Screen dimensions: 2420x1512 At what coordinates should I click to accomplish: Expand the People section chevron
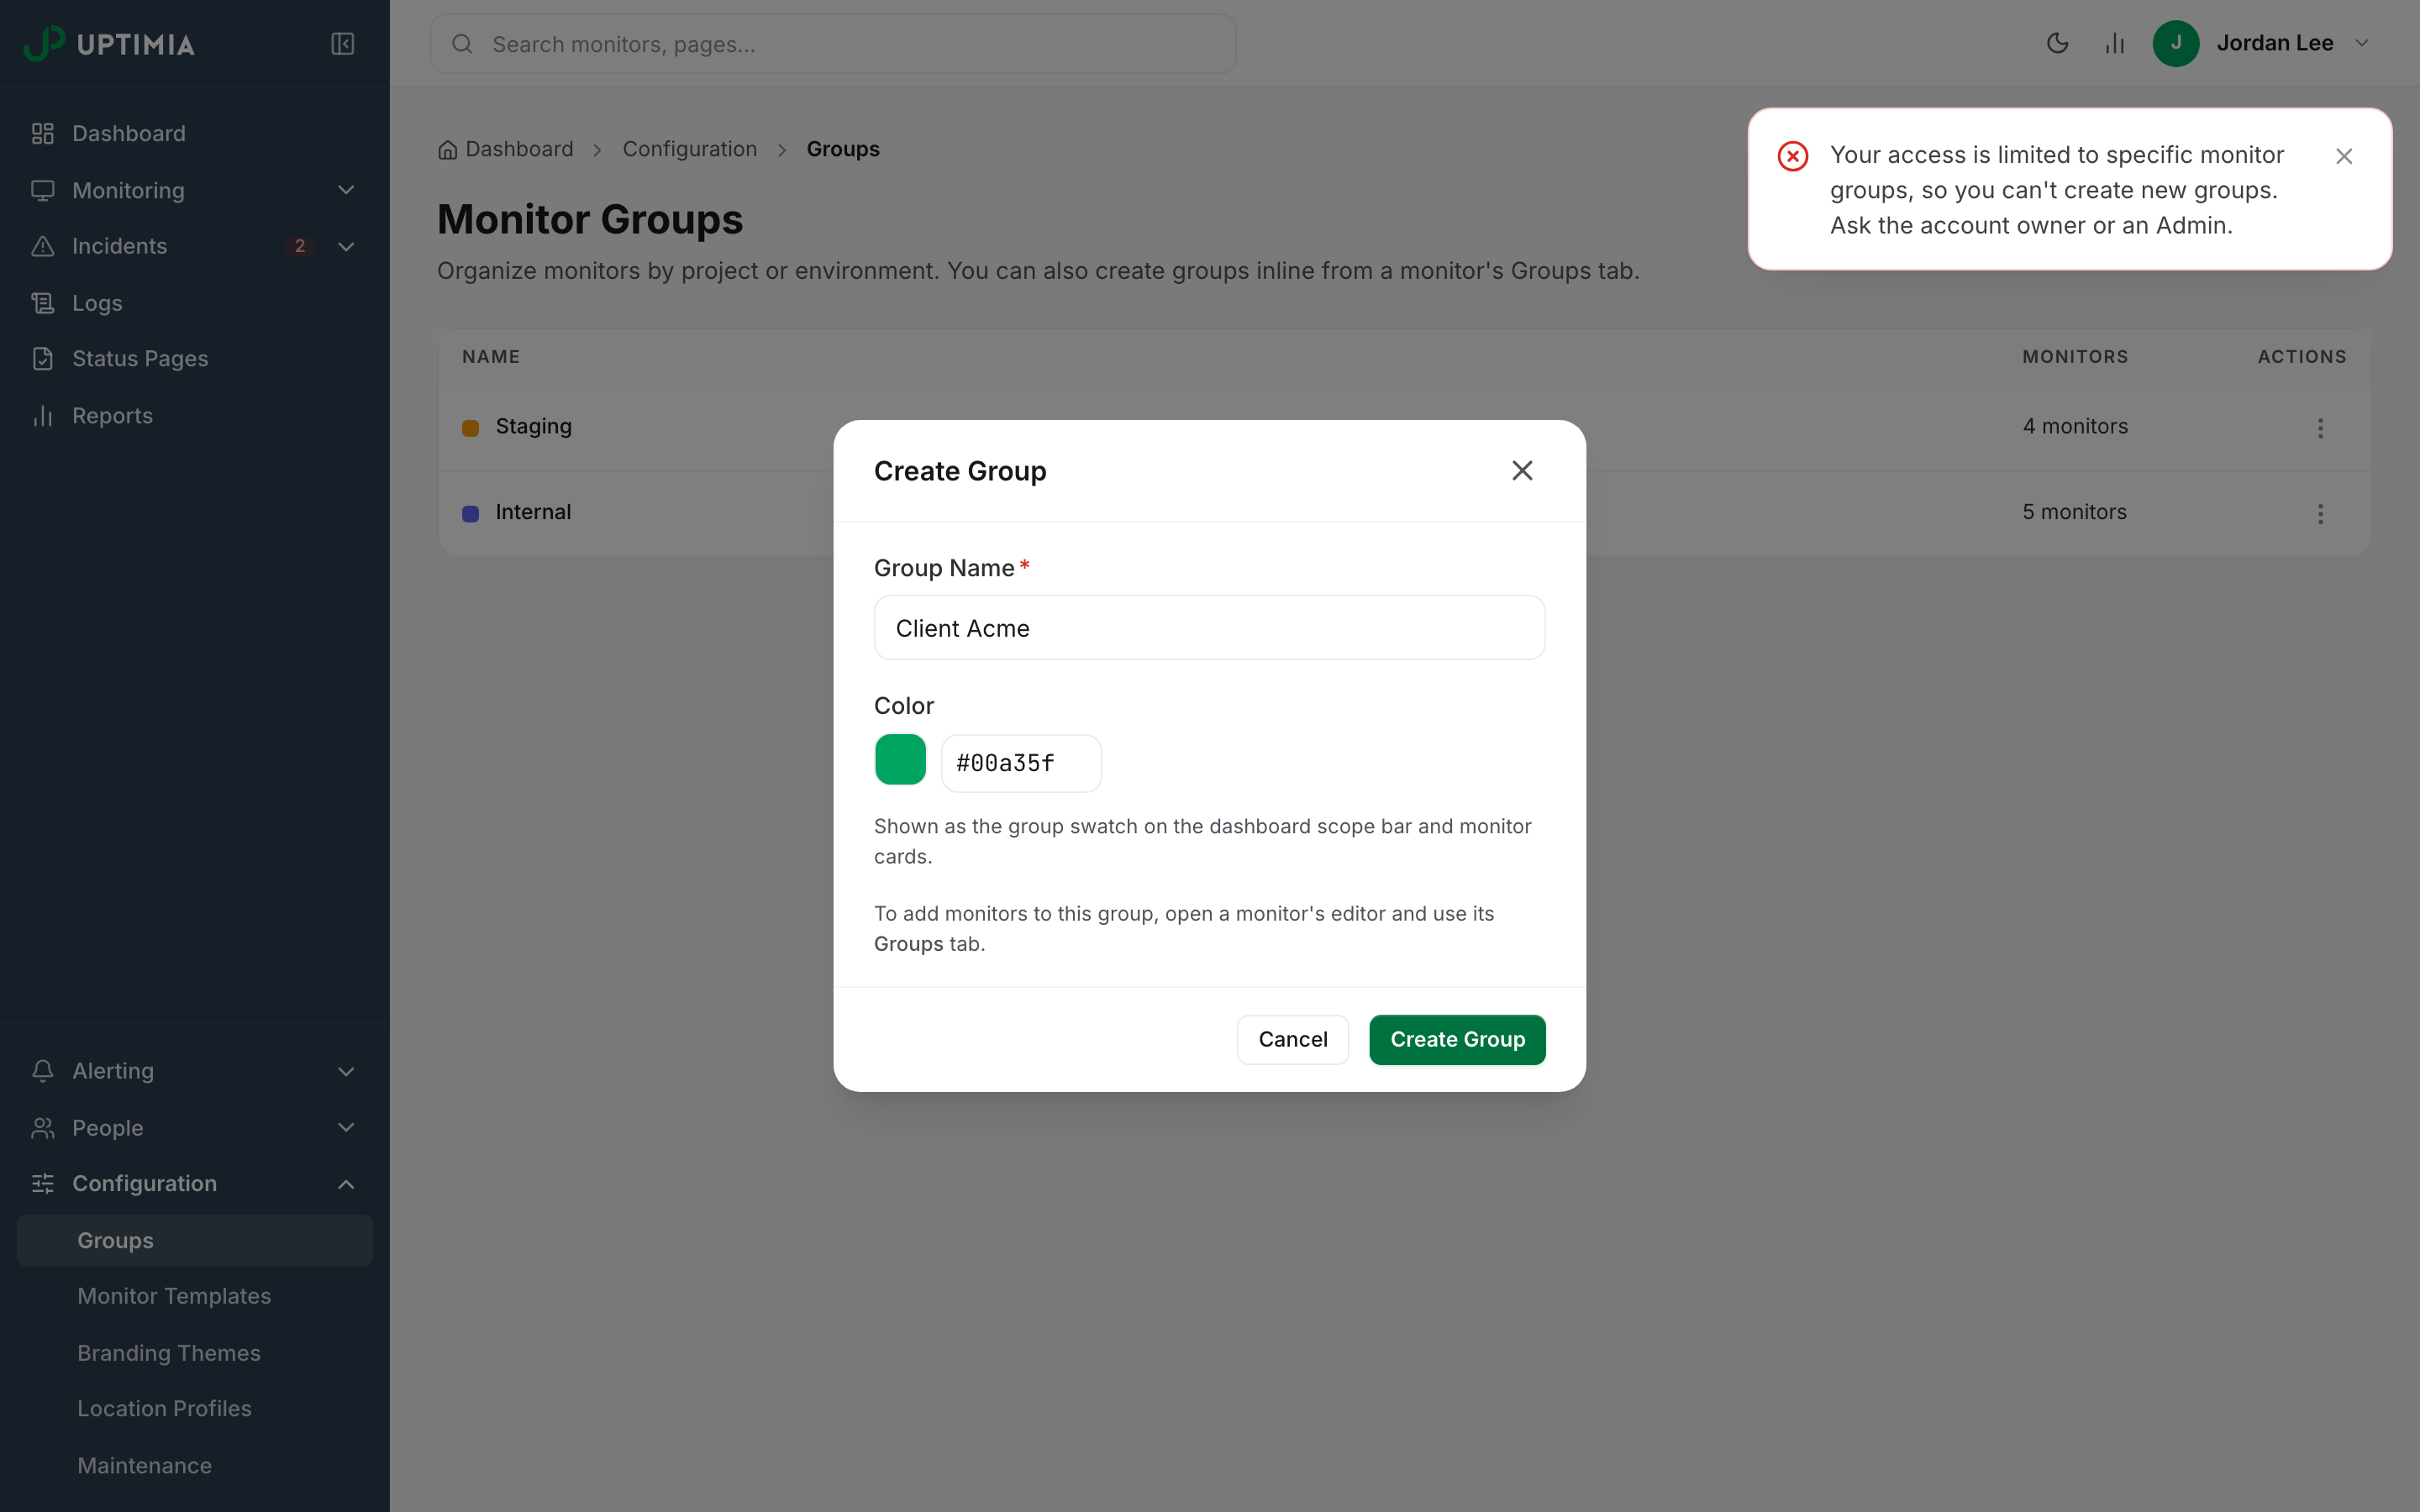pos(346,1127)
